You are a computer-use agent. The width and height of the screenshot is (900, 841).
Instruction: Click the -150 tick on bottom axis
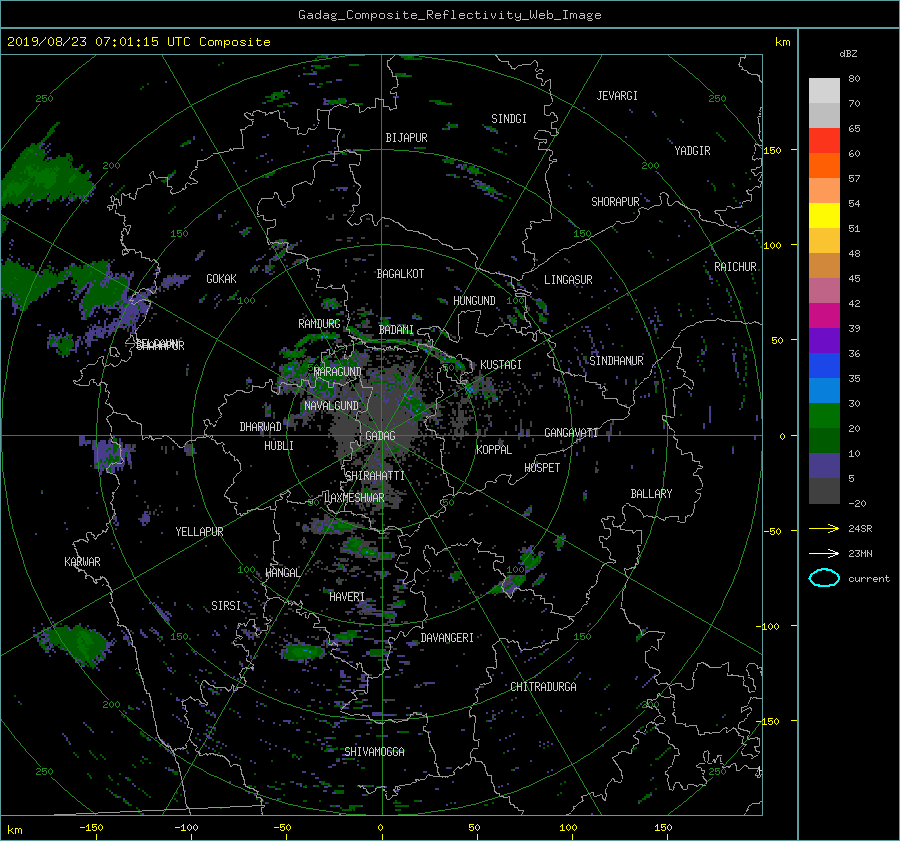(x=91, y=828)
